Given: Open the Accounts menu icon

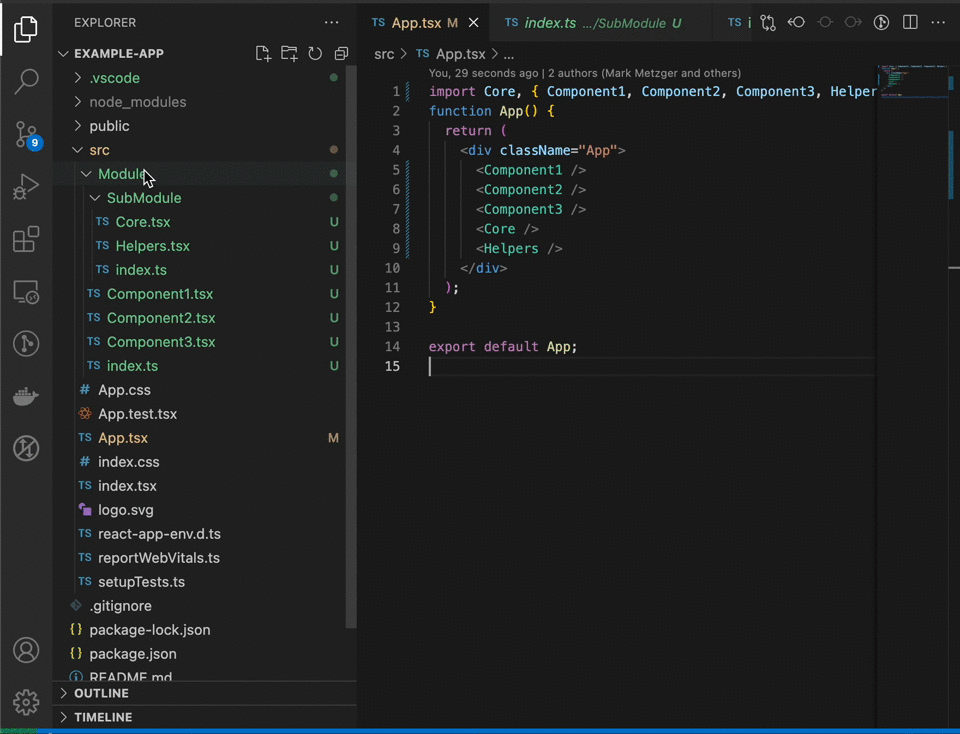Looking at the screenshot, I should pyautogui.click(x=26, y=650).
